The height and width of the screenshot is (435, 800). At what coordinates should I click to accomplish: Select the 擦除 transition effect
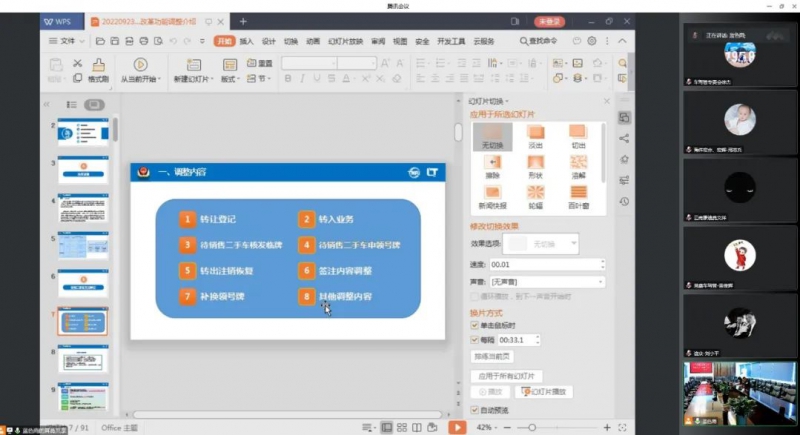click(x=492, y=167)
